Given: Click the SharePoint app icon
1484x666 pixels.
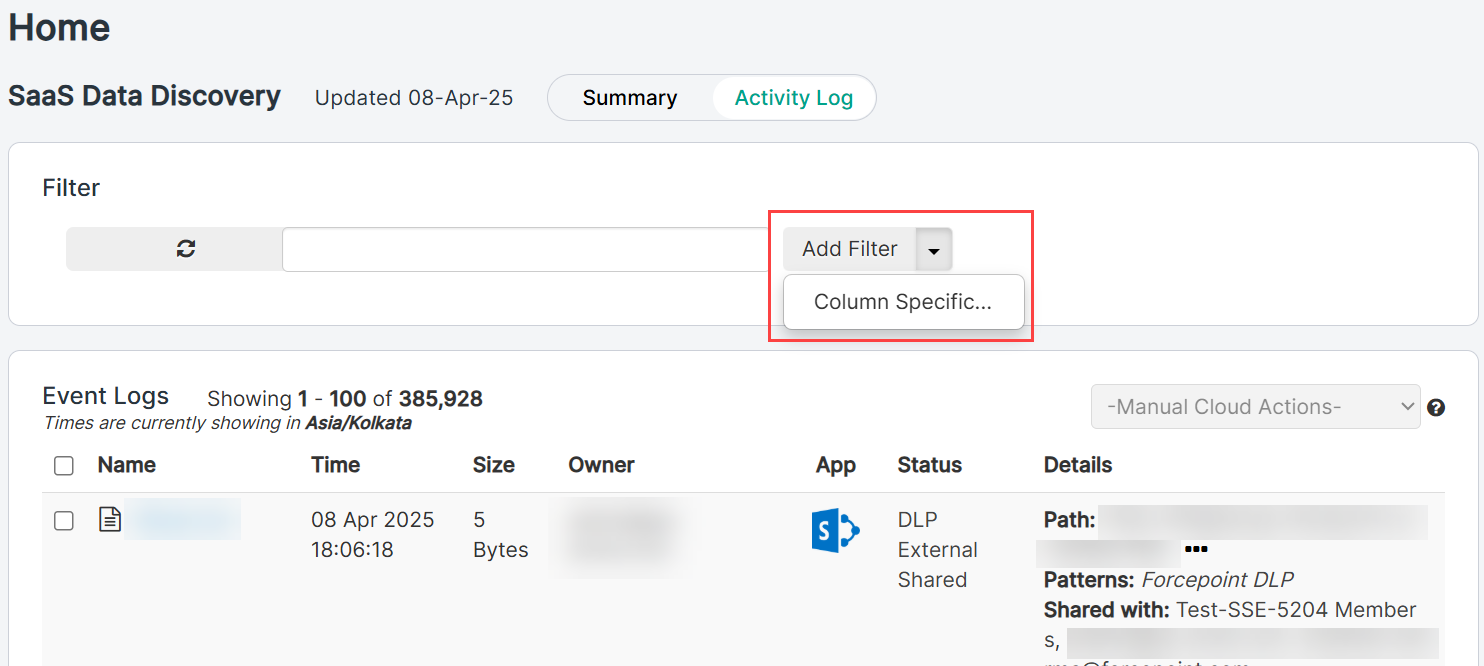Looking at the screenshot, I should click(835, 533).
